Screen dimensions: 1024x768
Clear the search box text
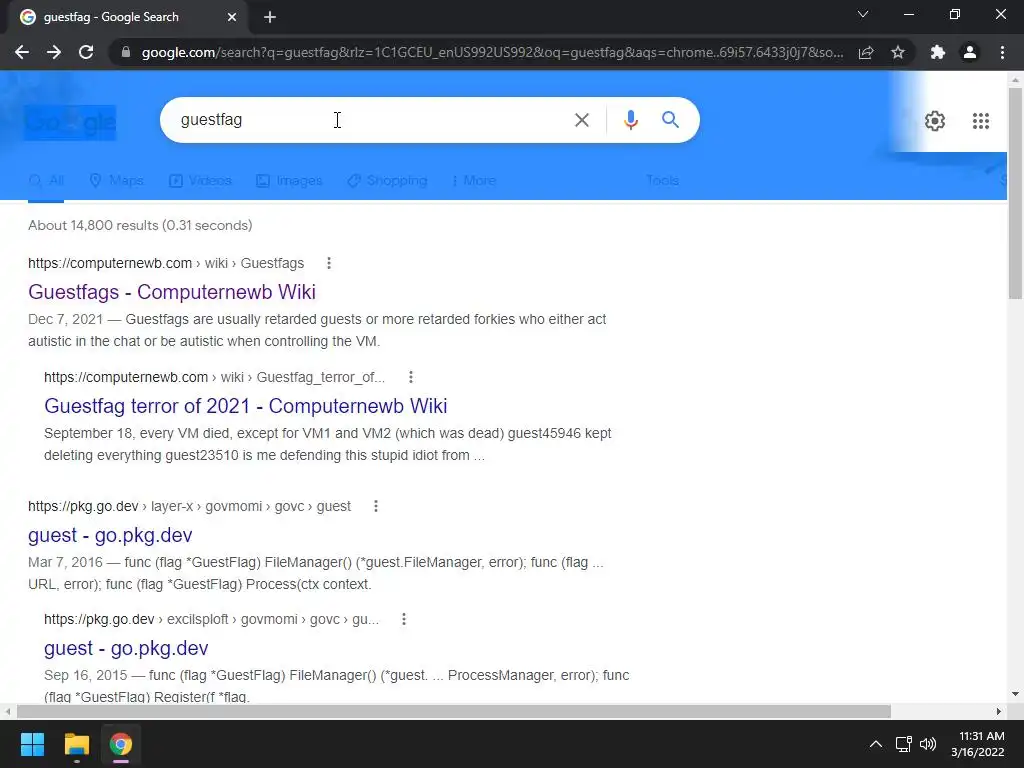pyautogui.click(x=581, y=120)
